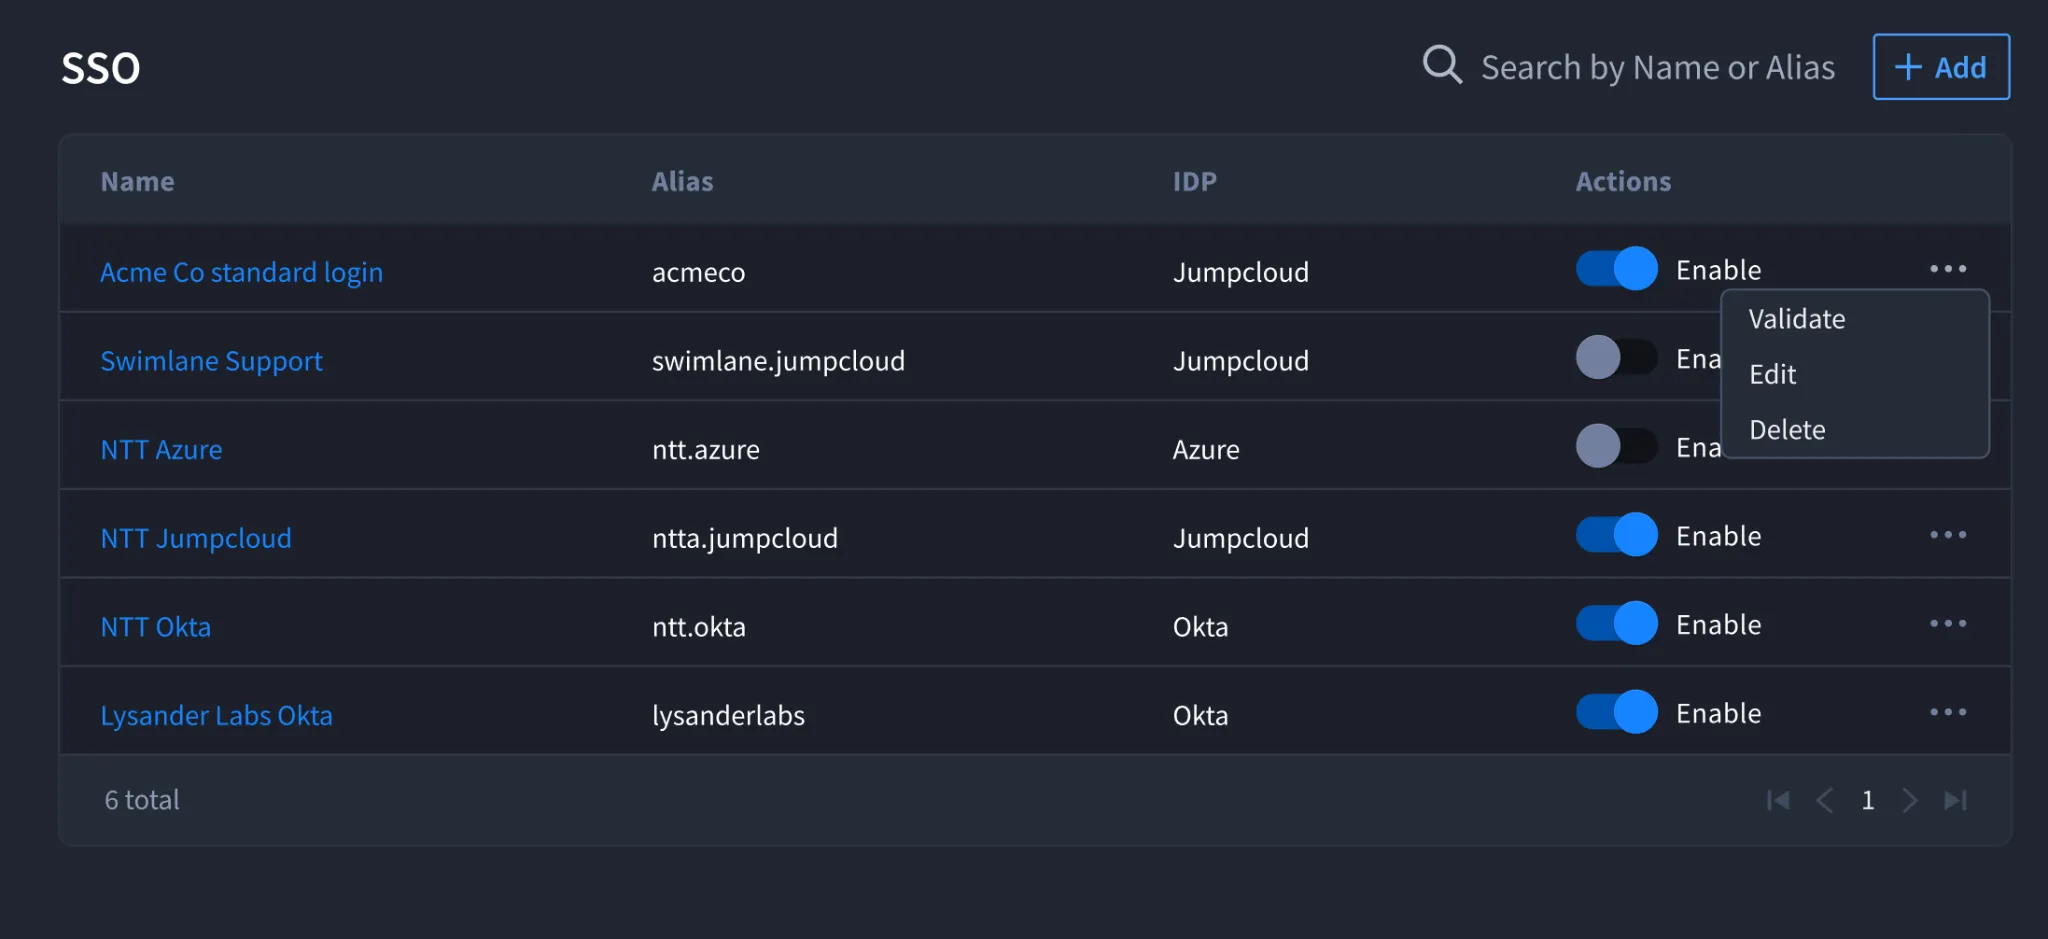Go to first page icon

(x=1778, y=800)
